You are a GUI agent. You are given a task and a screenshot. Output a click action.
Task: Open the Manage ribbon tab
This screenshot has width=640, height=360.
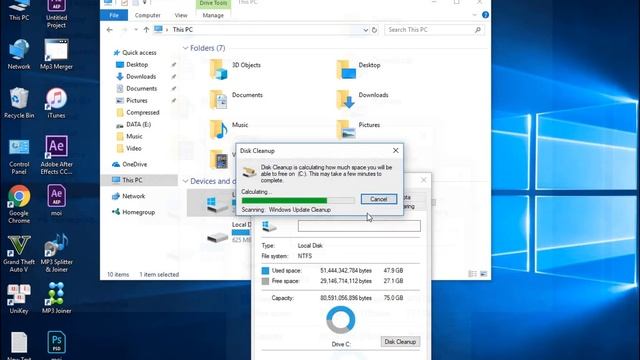coord(213,15)
